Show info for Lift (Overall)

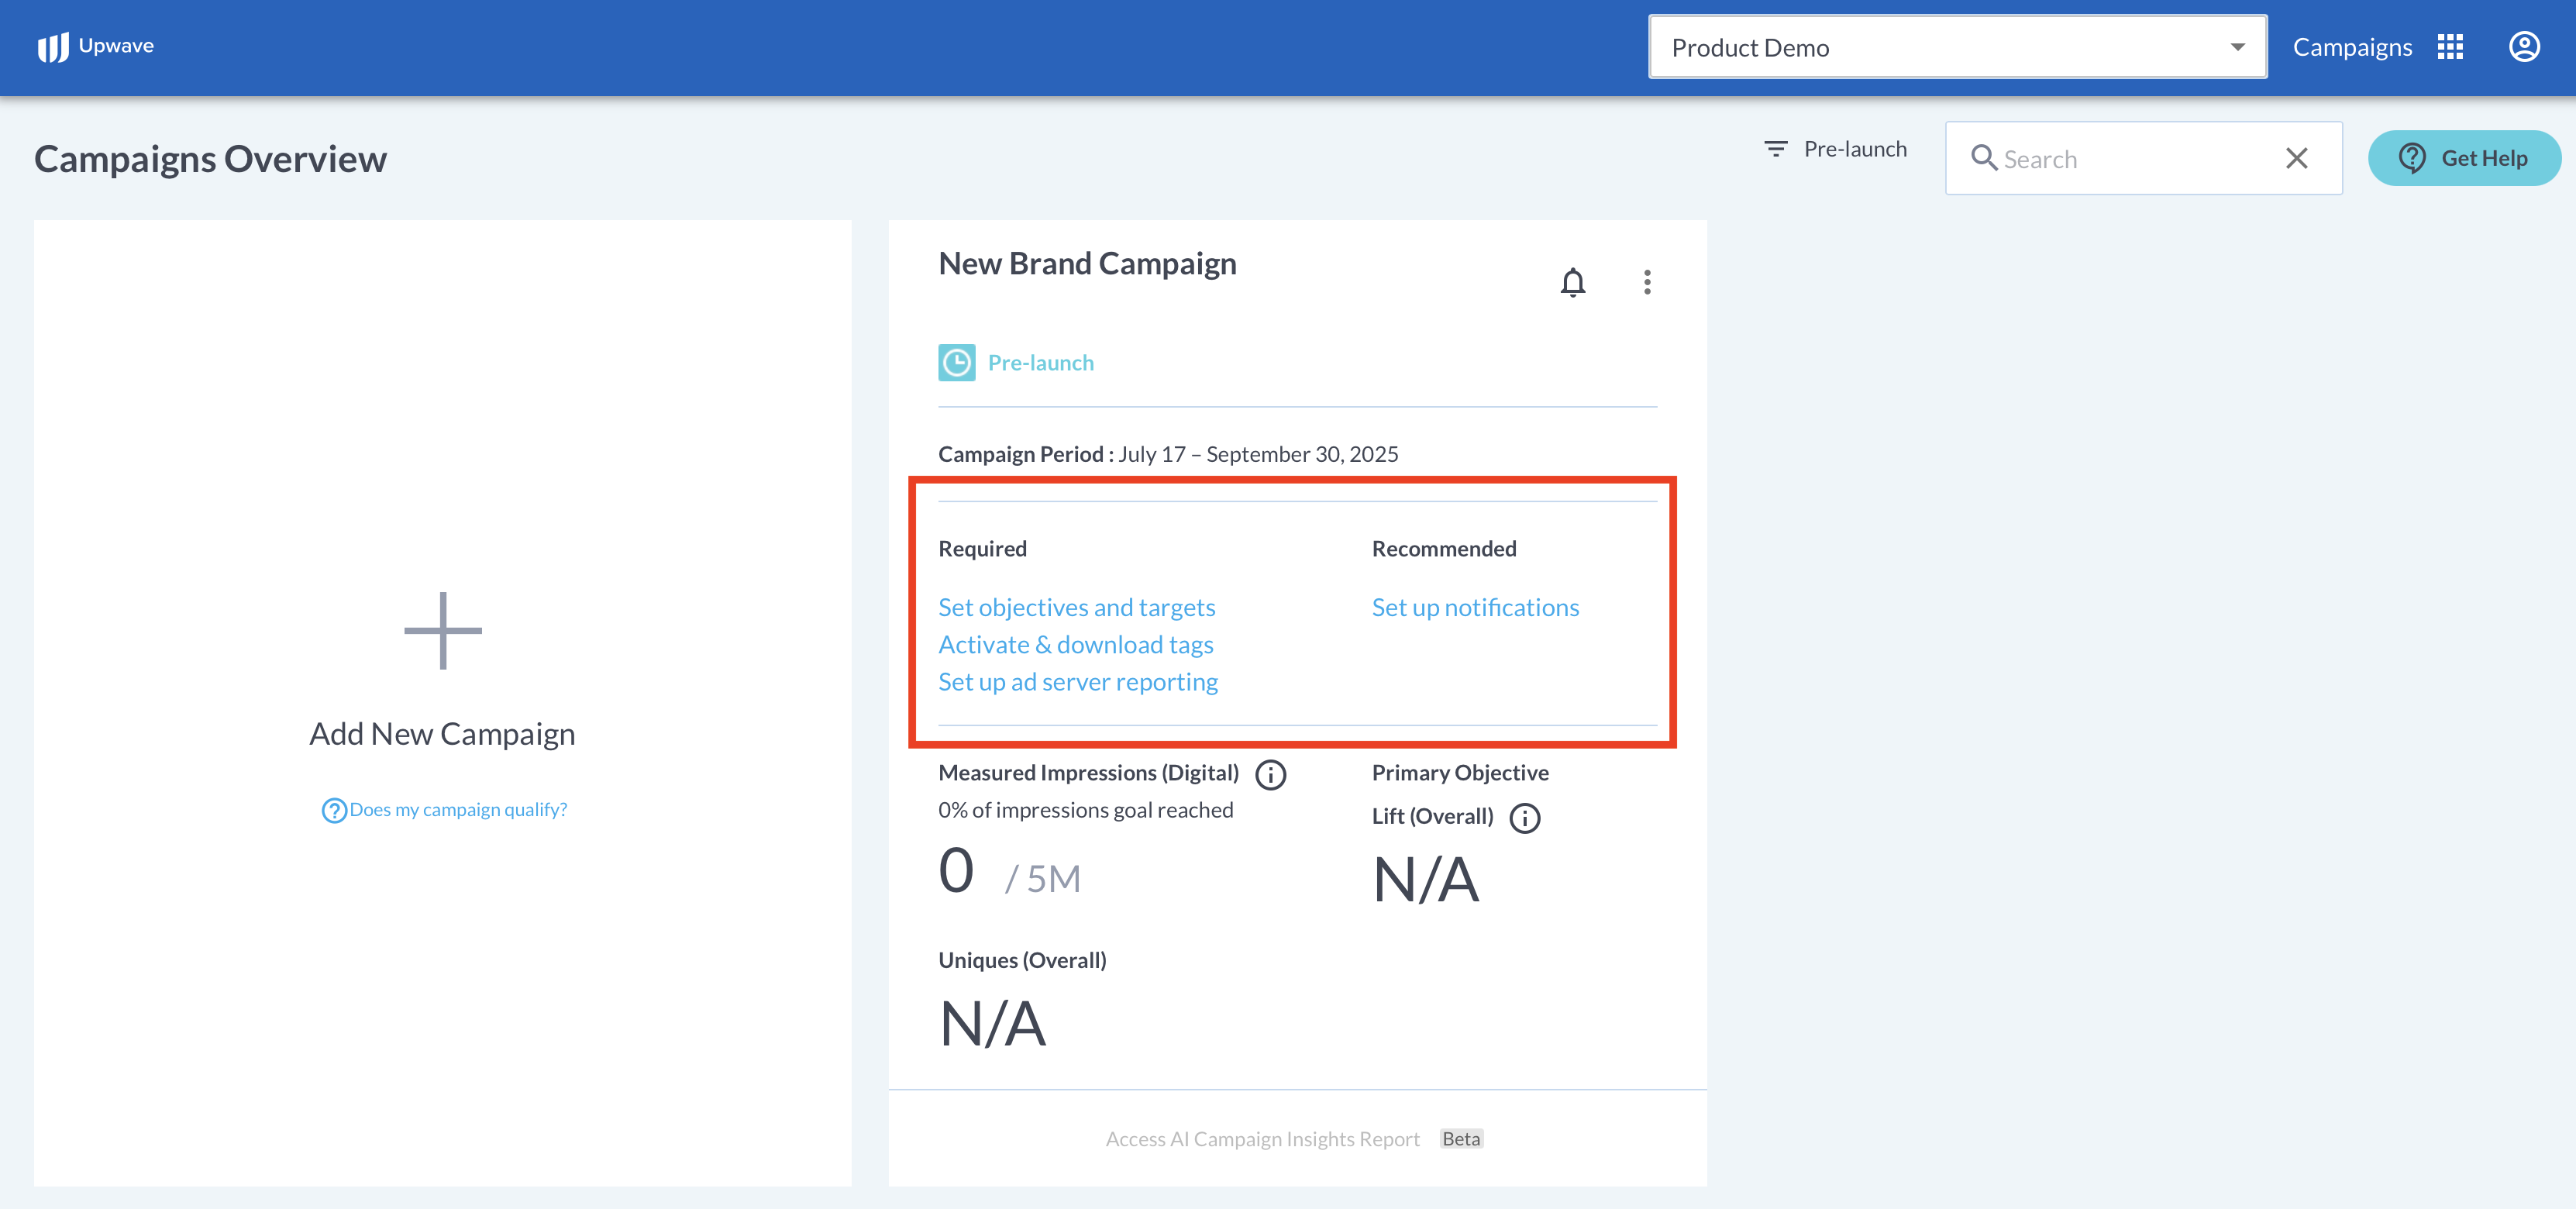tap(1524, 818)
